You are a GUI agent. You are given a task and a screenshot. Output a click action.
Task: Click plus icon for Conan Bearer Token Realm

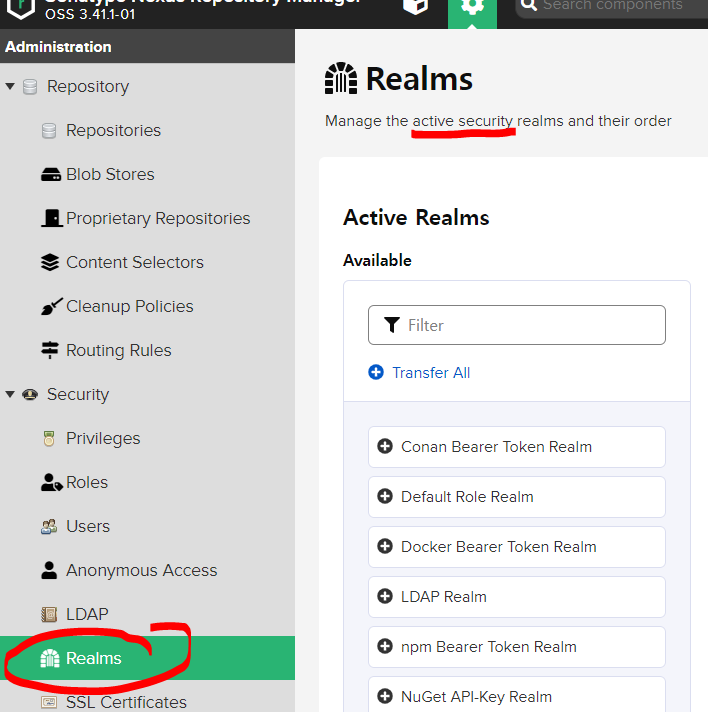pyautogui.click(x=385, y=446)
